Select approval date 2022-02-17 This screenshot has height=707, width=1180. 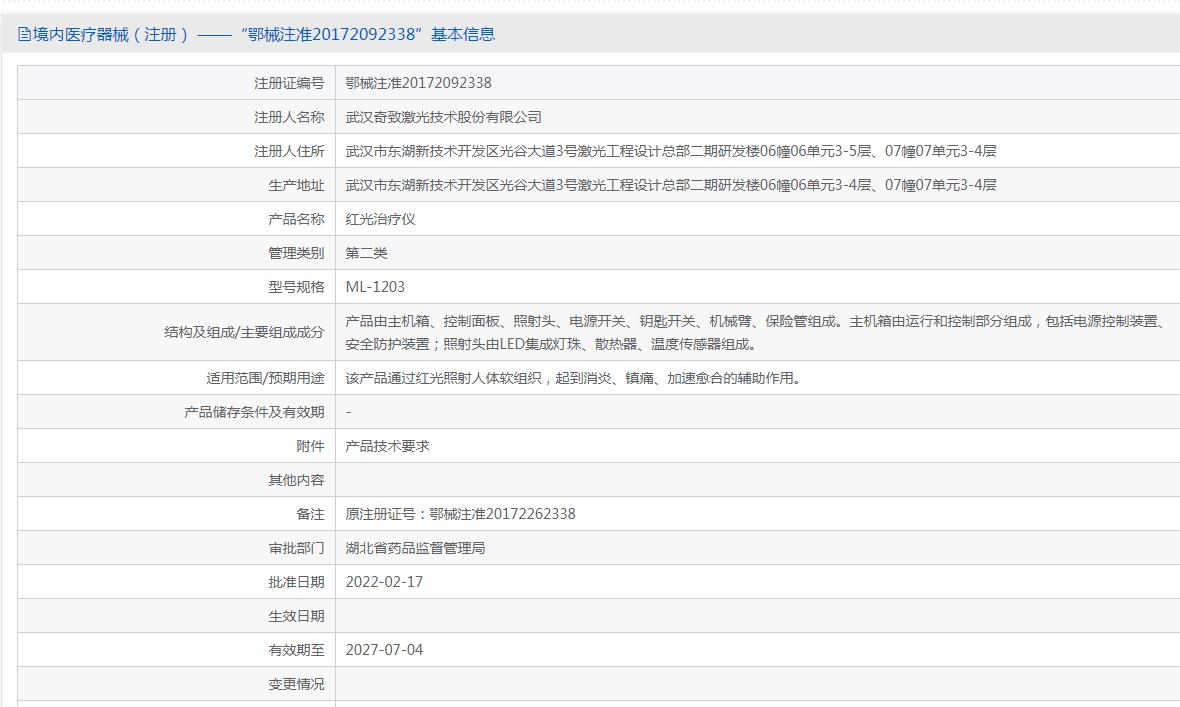384,582
